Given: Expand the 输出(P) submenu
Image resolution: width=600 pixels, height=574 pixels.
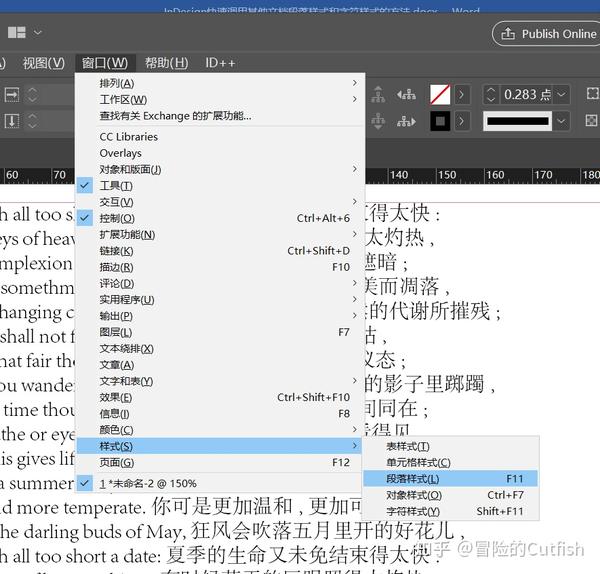Looking at the screenshot, I should point(220,316).
